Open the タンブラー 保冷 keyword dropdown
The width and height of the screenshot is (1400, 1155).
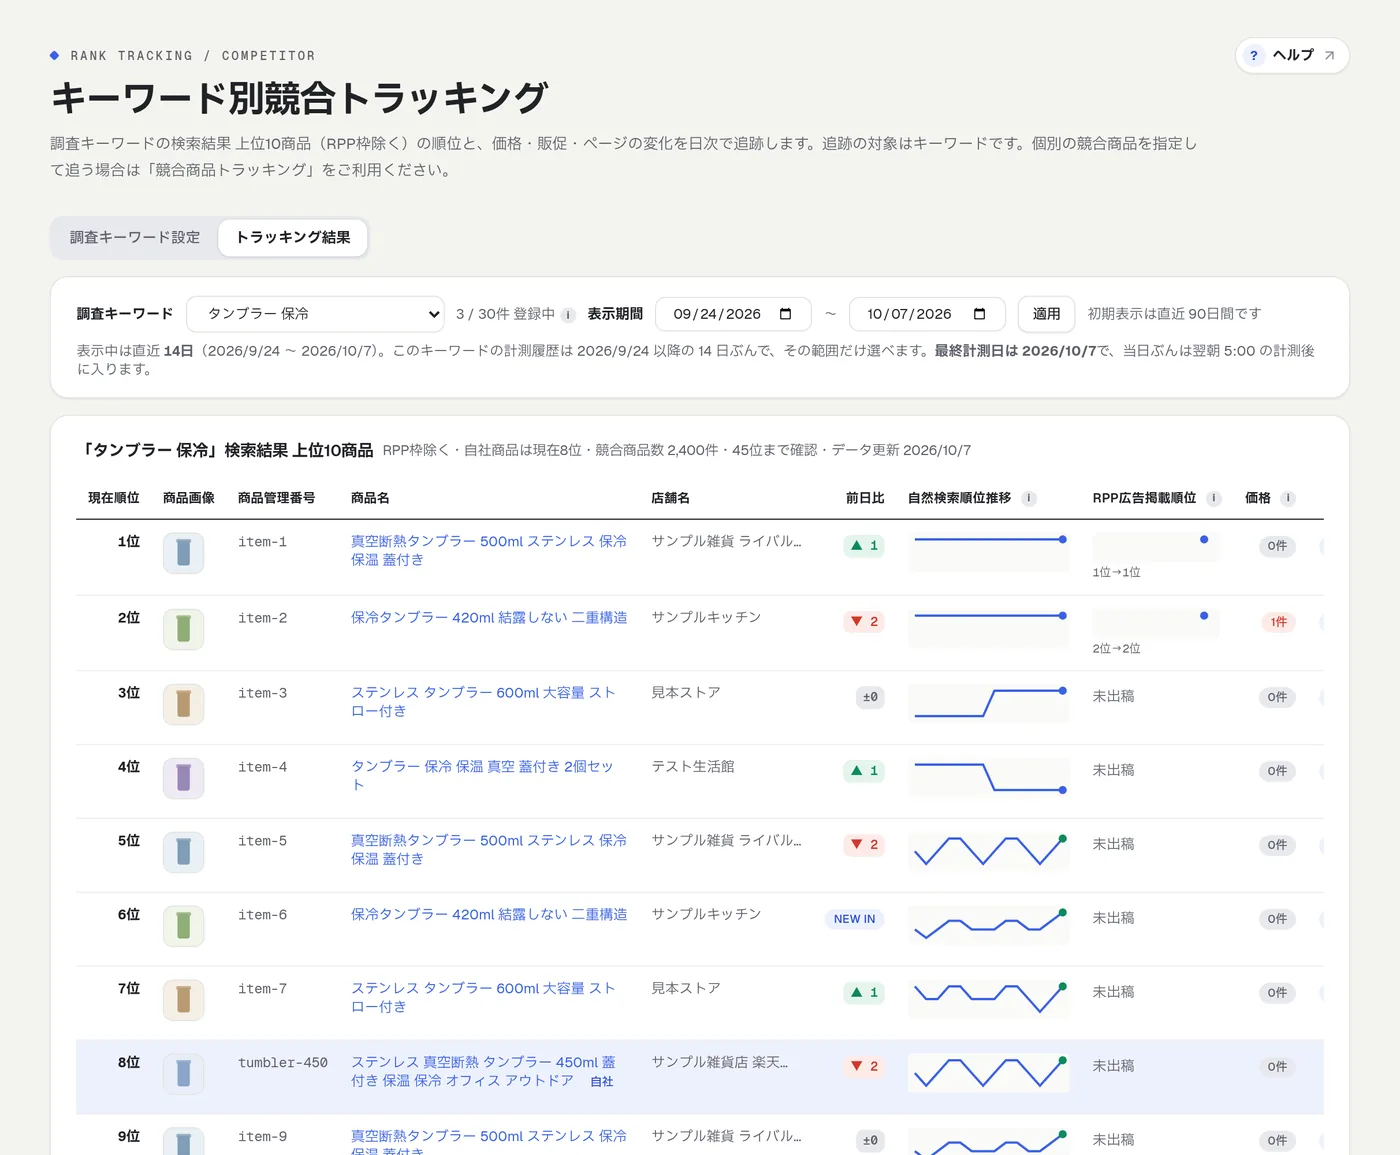(316, 314)
